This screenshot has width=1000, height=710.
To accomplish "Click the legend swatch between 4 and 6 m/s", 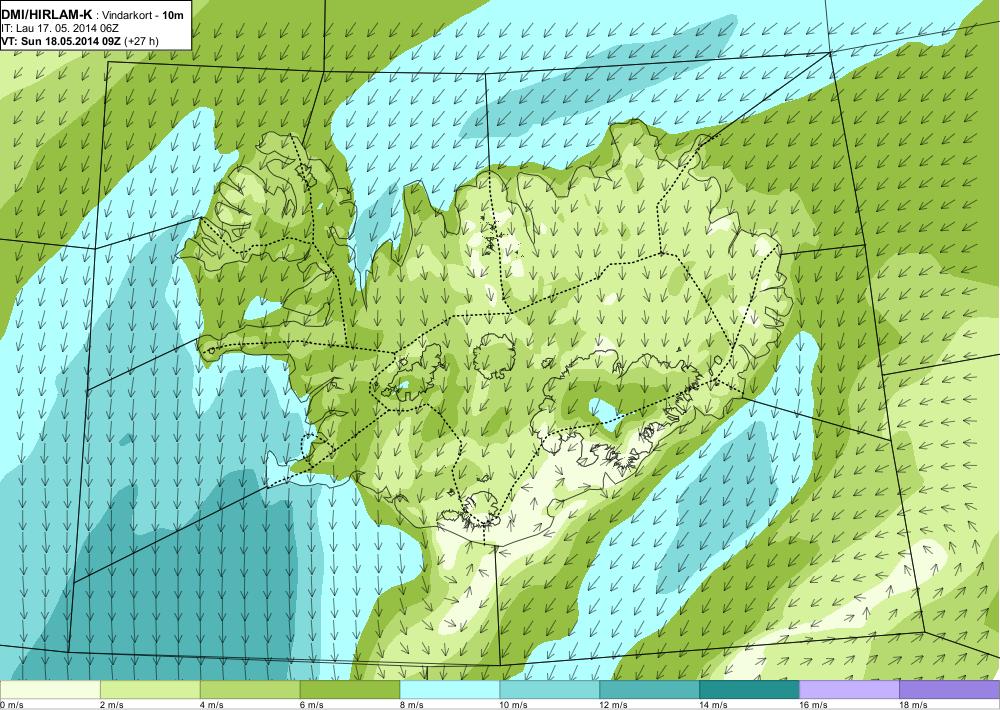I will pos(250,690).
